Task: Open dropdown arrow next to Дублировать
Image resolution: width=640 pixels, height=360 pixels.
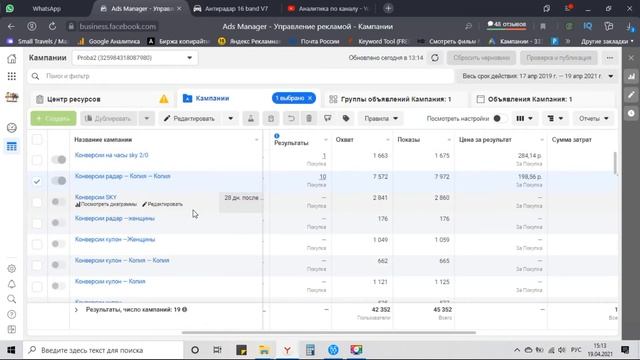Action: [x=147, y=118]
